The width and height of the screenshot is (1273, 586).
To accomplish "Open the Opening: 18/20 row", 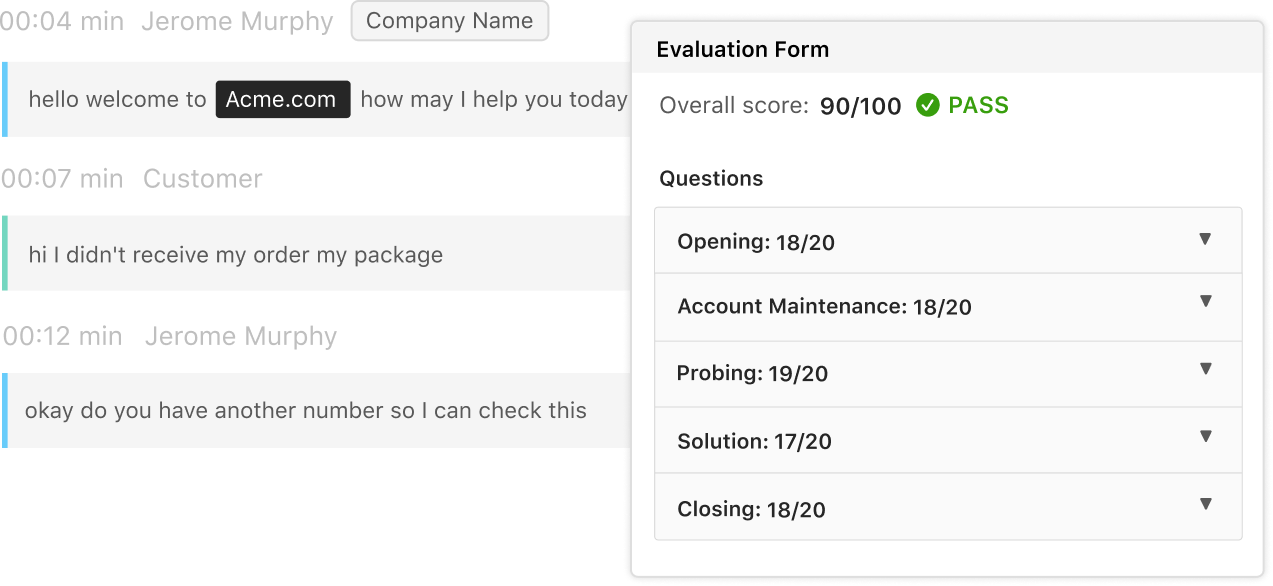I will coord(948,241).
